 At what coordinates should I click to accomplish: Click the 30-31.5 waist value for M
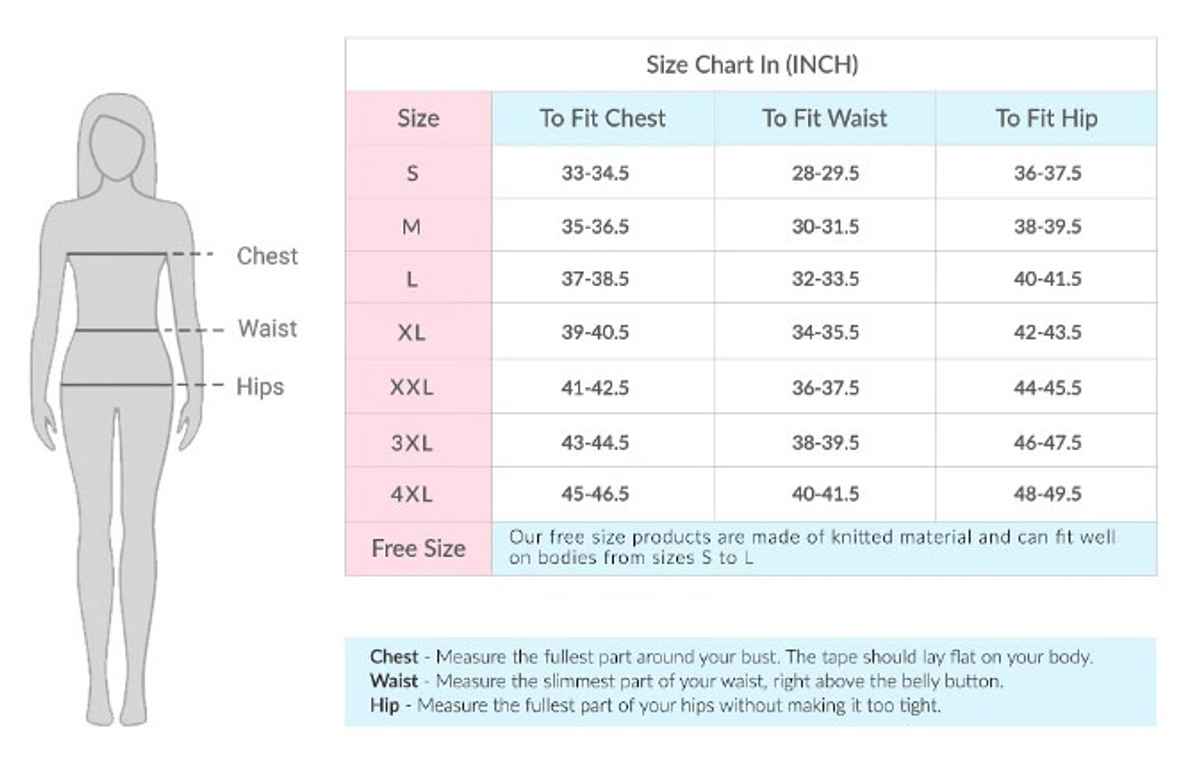tap(825, 227)
